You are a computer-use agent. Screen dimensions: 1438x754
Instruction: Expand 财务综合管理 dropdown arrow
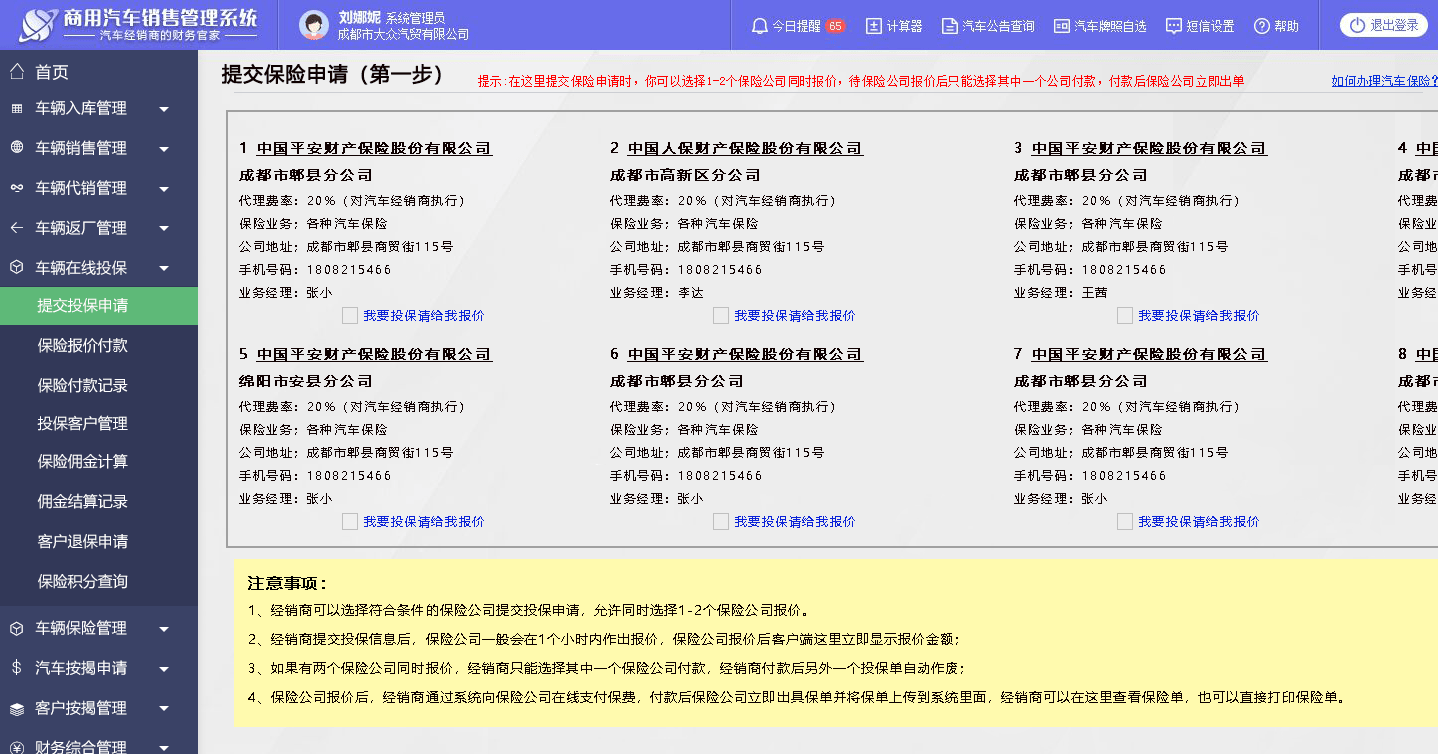(x=164, y=747)
